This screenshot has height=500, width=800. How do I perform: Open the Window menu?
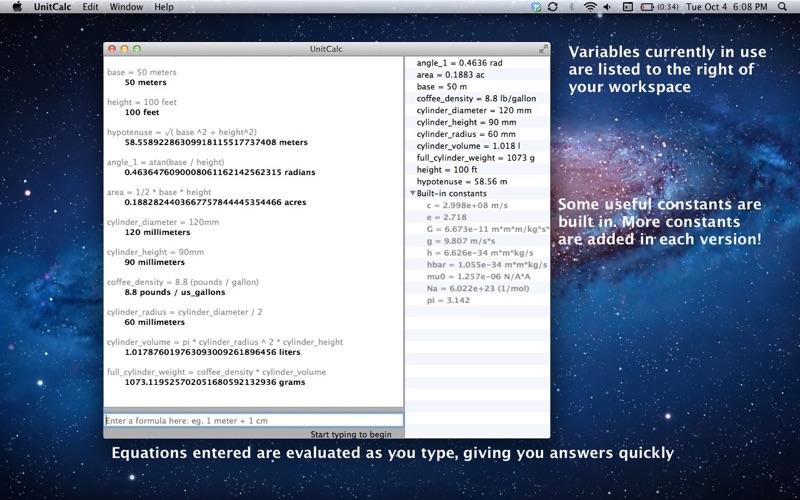click(126, 7)
